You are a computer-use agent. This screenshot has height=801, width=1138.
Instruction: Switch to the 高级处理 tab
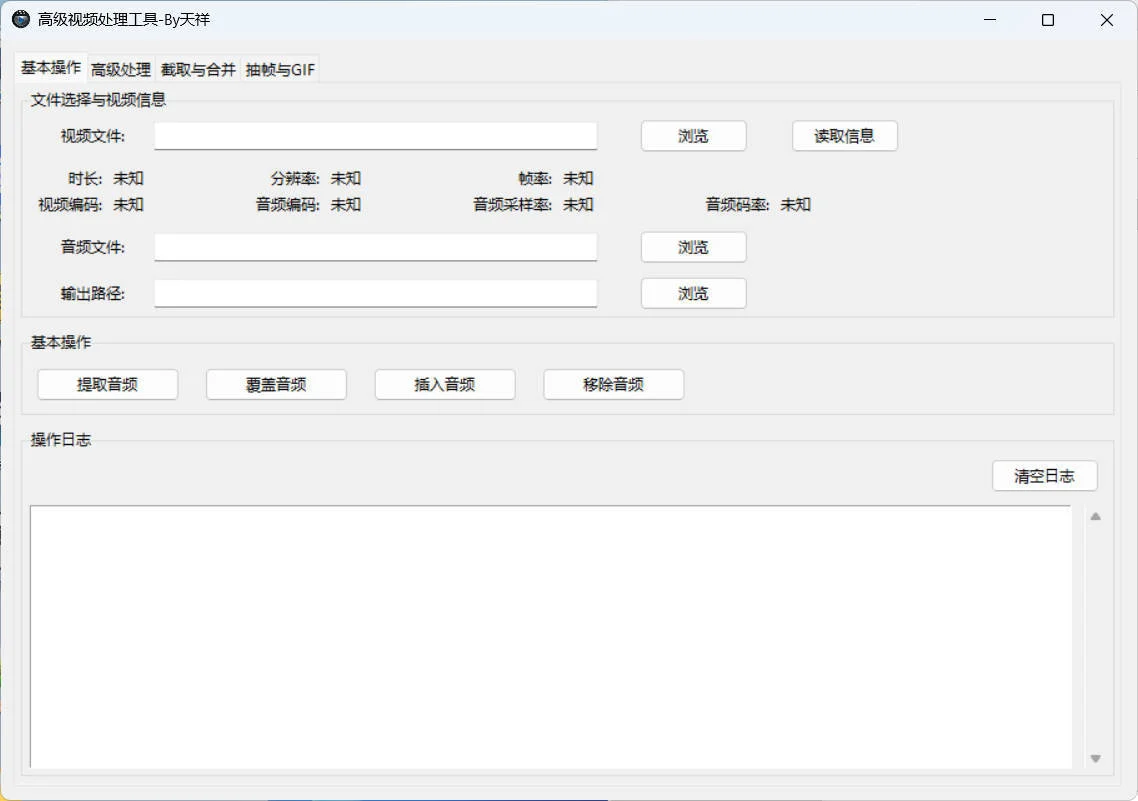[120, 69]
